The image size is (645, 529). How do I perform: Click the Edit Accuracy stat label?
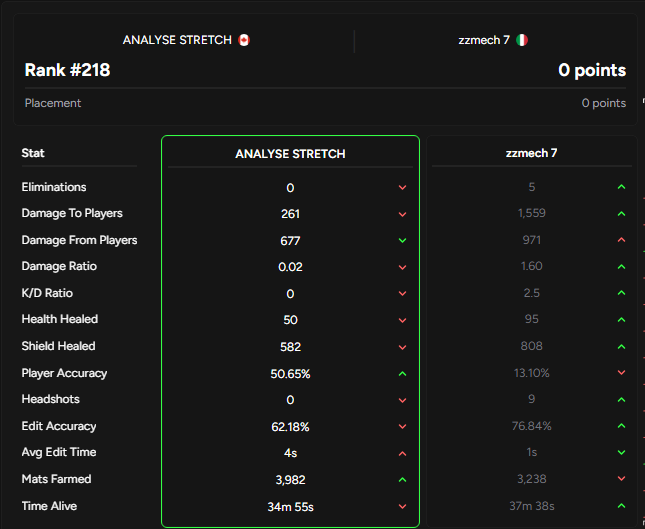(59, 426)
